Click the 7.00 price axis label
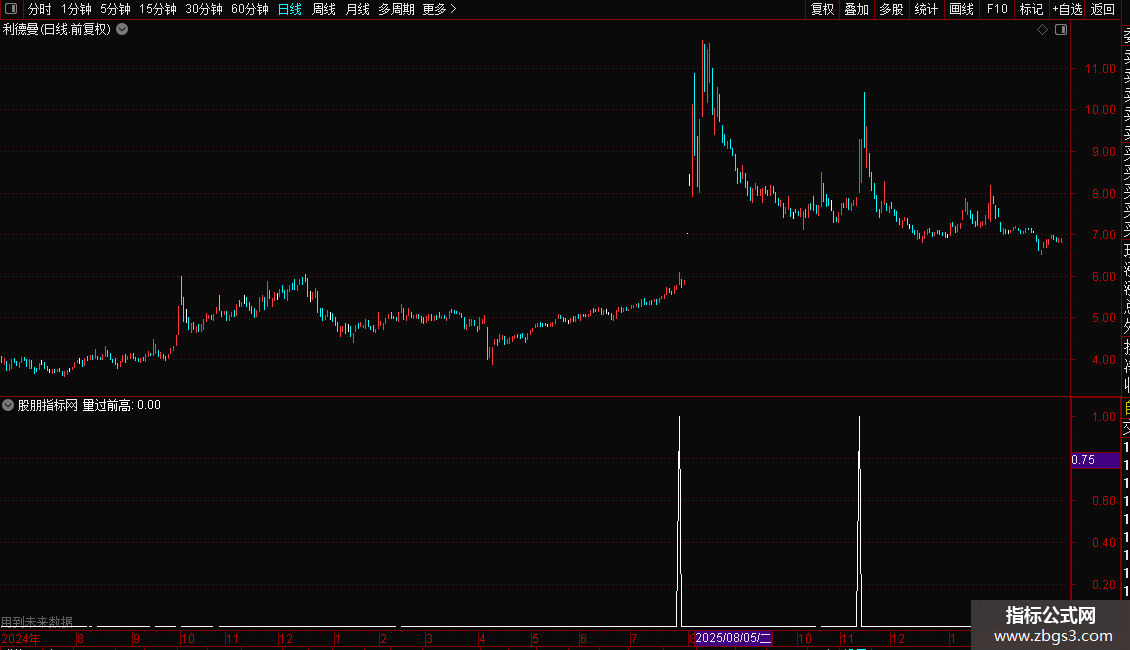1130x650 pixels. tap(1103, 235)
